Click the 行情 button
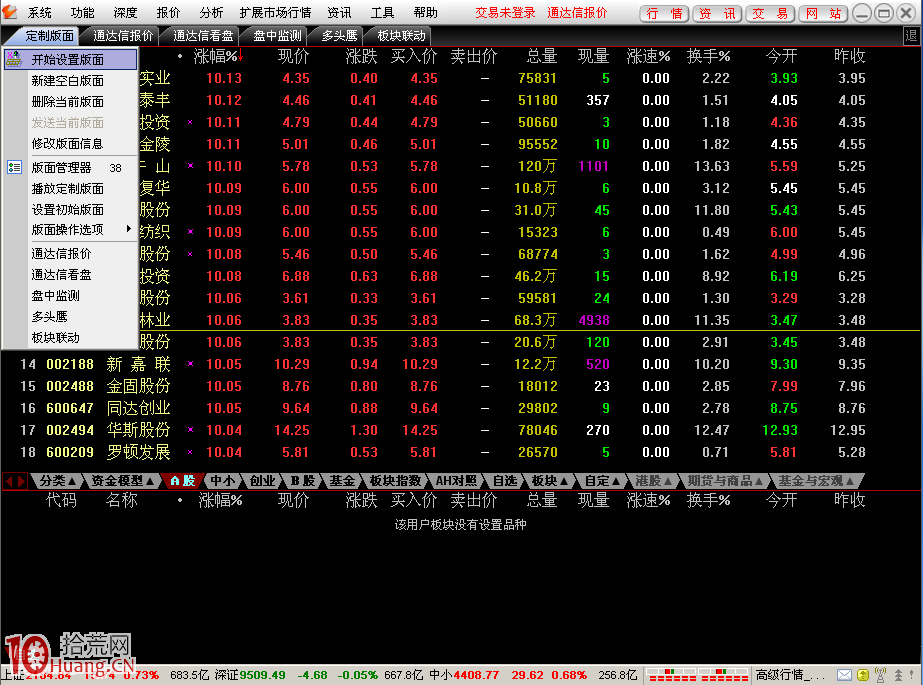Image resolution: width=923 pixels, height=685 pixels. [x=664, y=13]
